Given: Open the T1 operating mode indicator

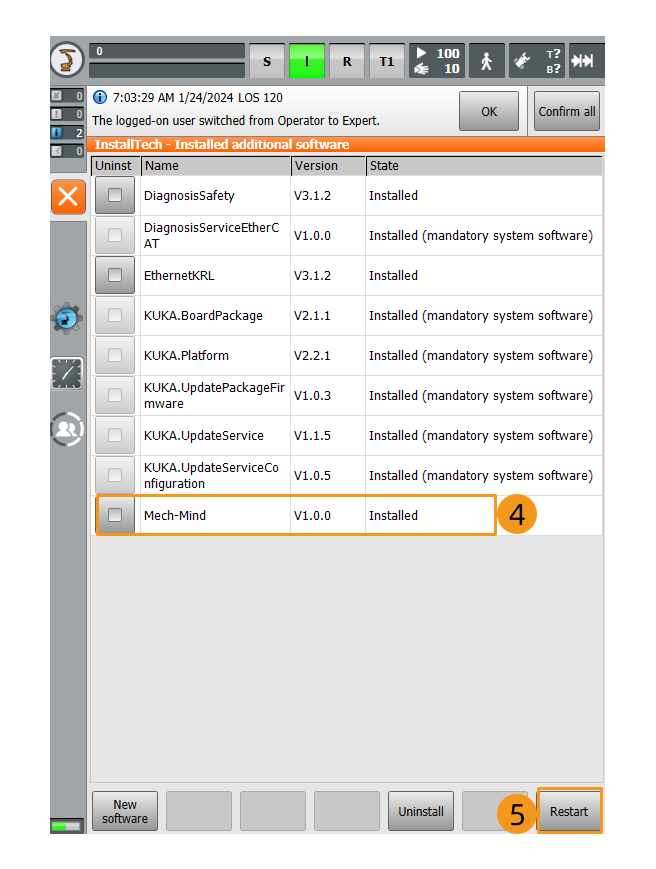Looking at the screenshot, I should 387,60.
